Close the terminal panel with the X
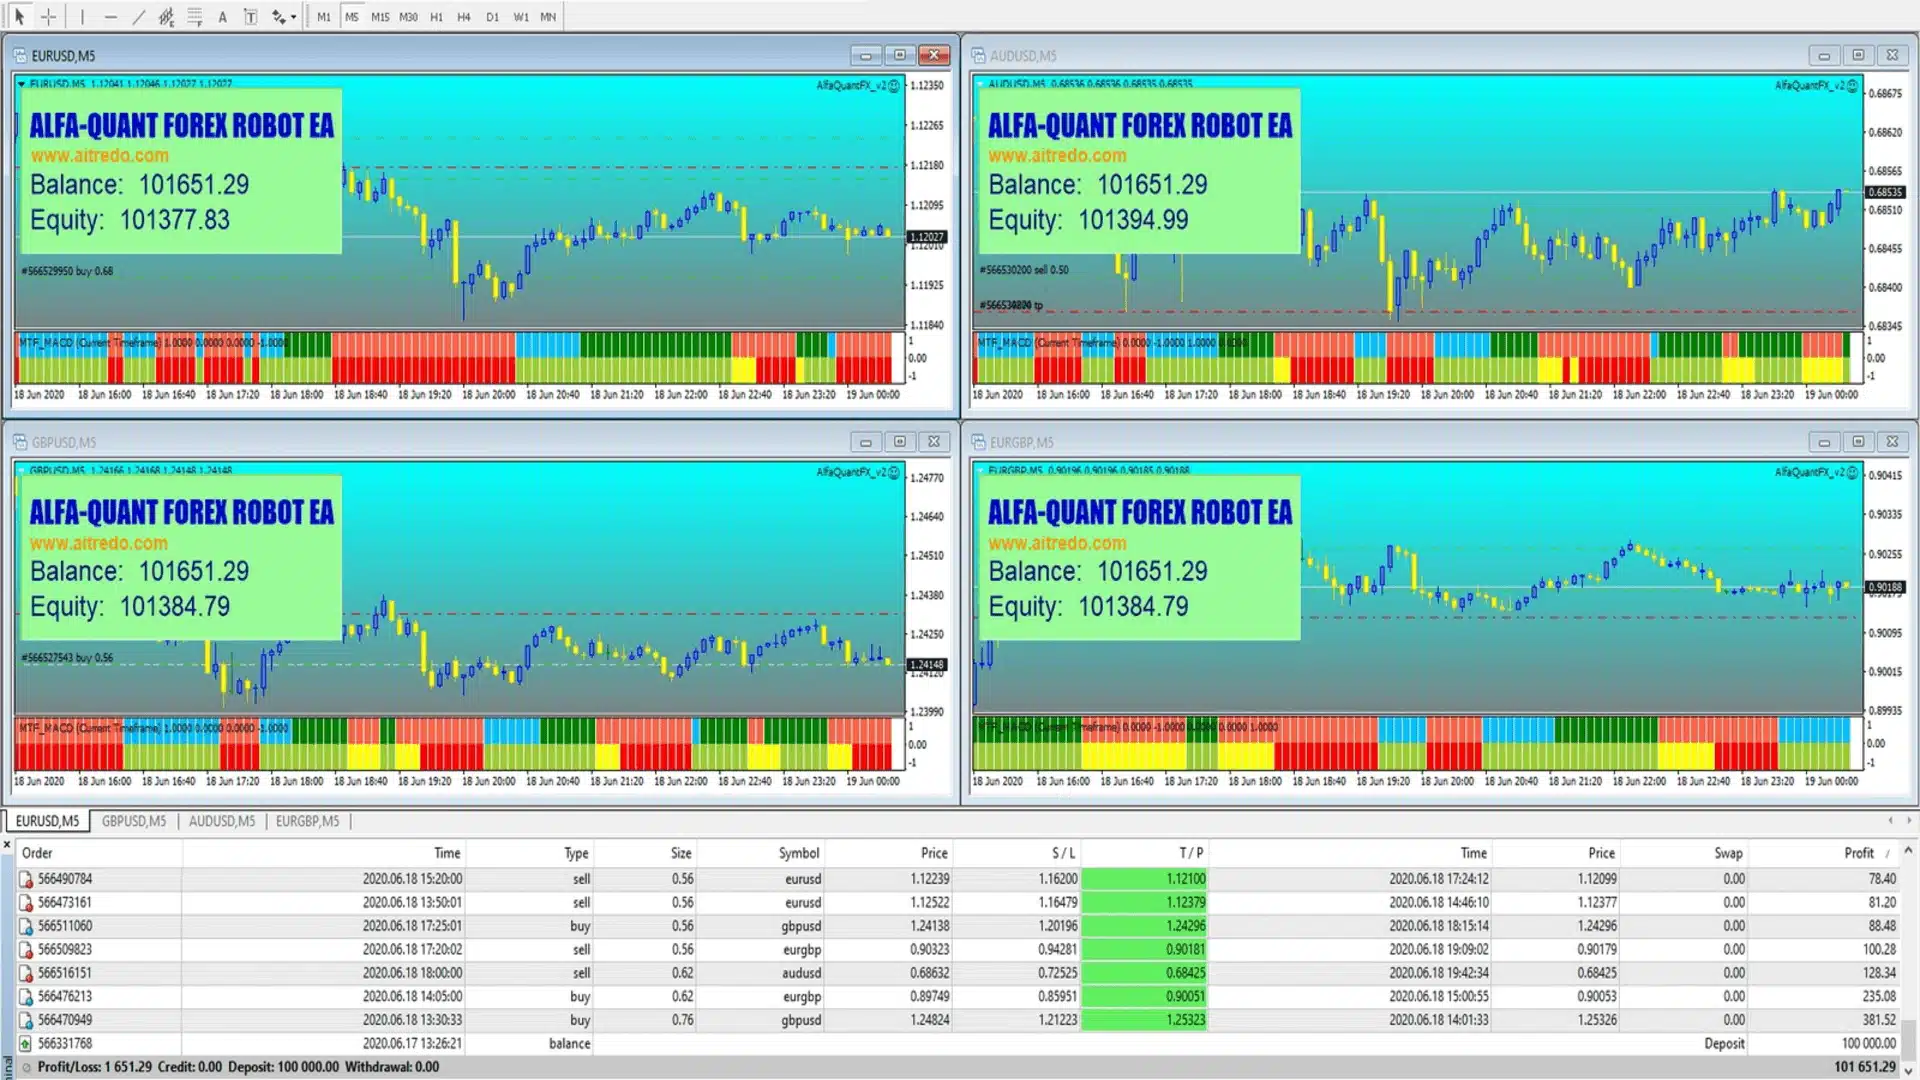 [x=7, y=845]
